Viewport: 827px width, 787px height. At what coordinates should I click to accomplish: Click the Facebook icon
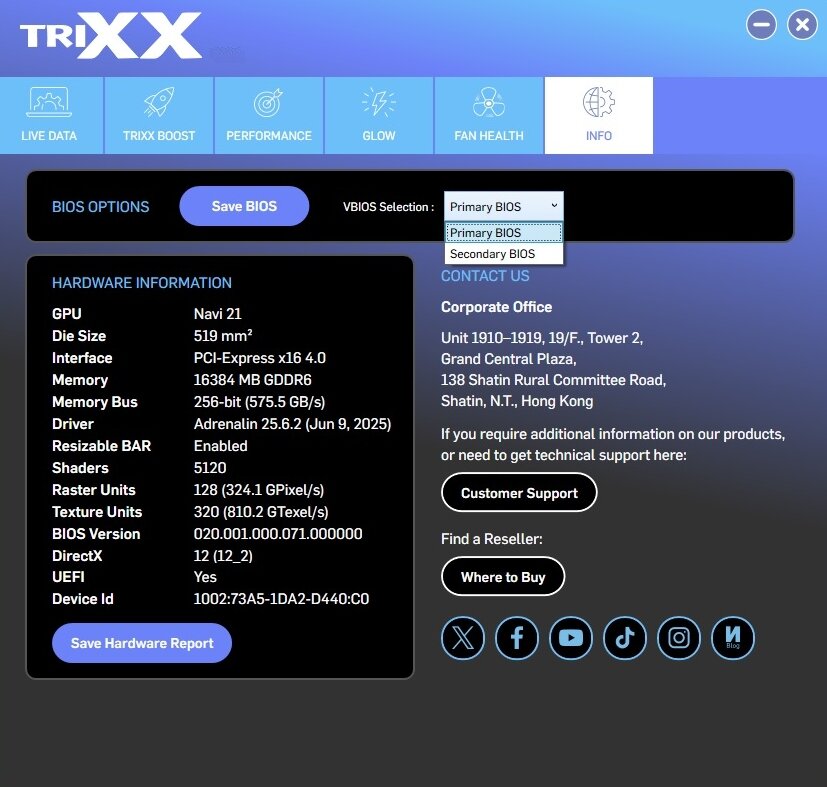coord(516,638)
